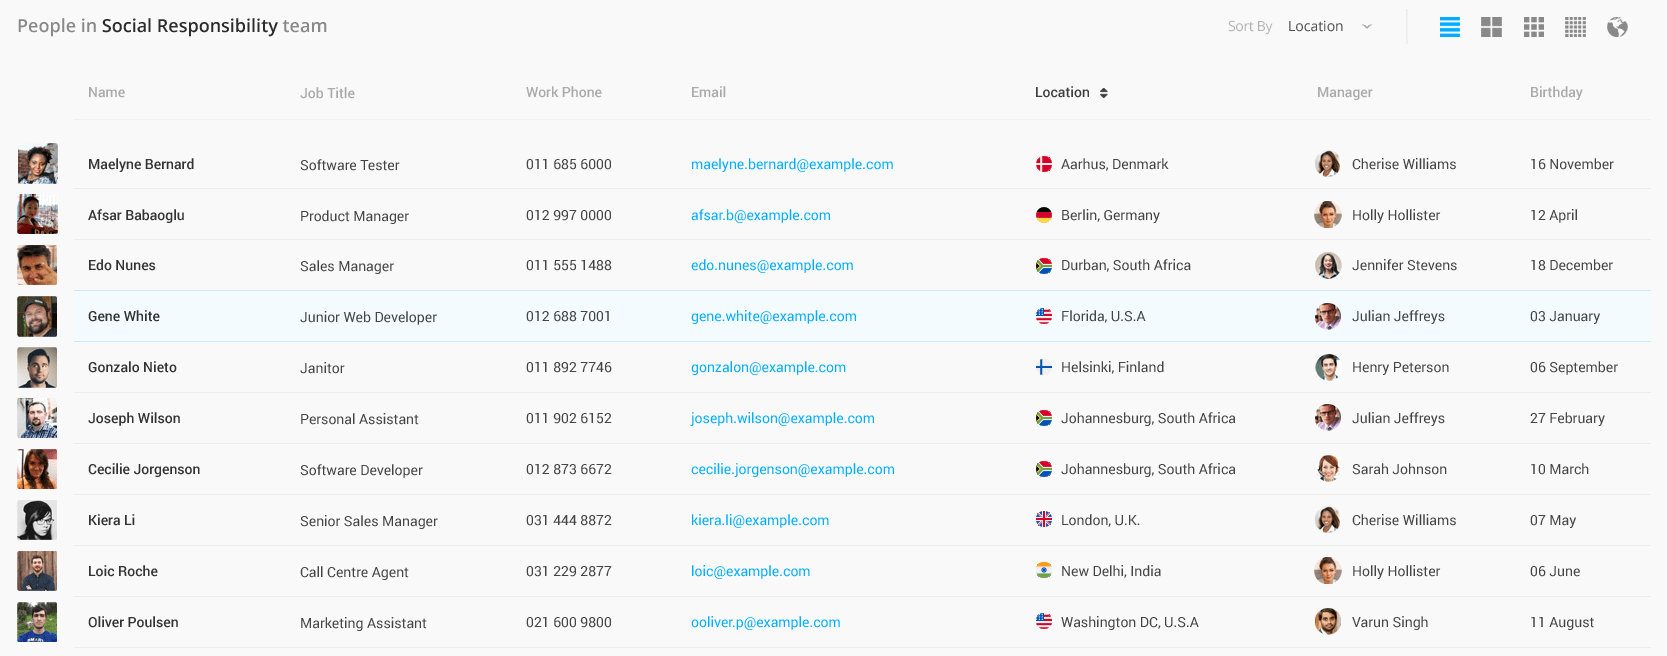Click Cherise Williams avatar in Maelyne Bernard's row
This screenshot has height=656, width=1667.
(1328, 164)
